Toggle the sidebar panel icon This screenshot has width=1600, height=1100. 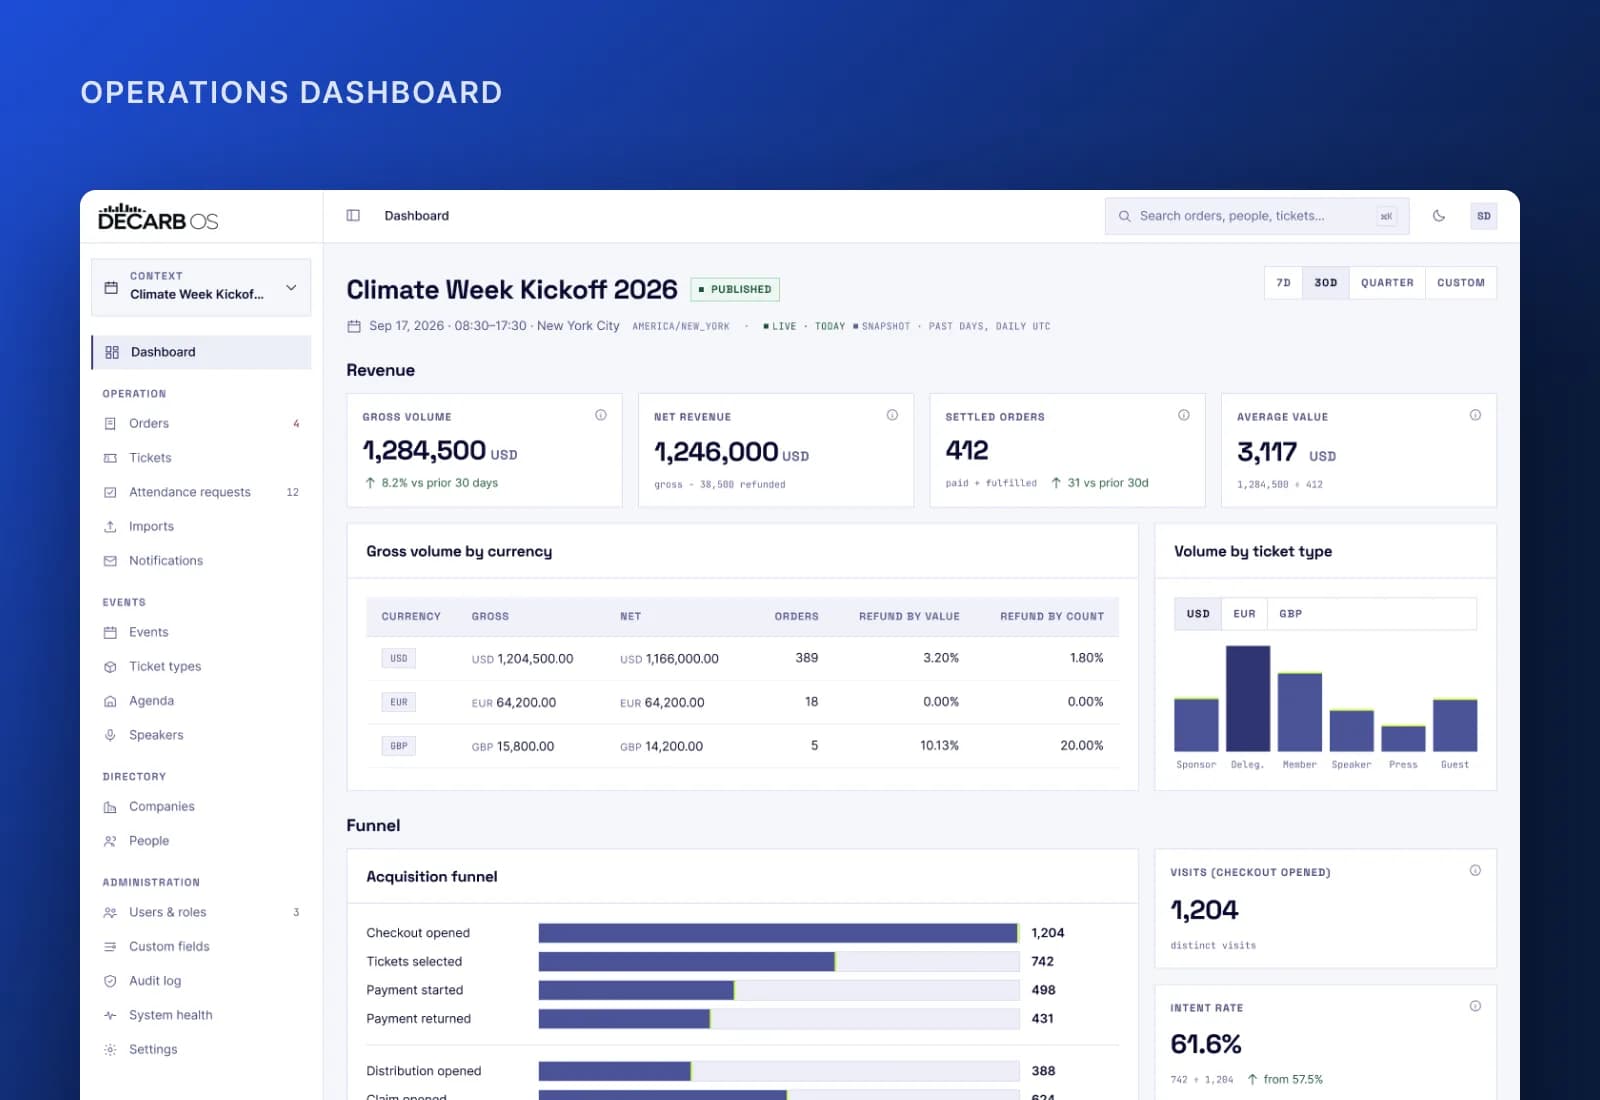[x=353, y=216]
